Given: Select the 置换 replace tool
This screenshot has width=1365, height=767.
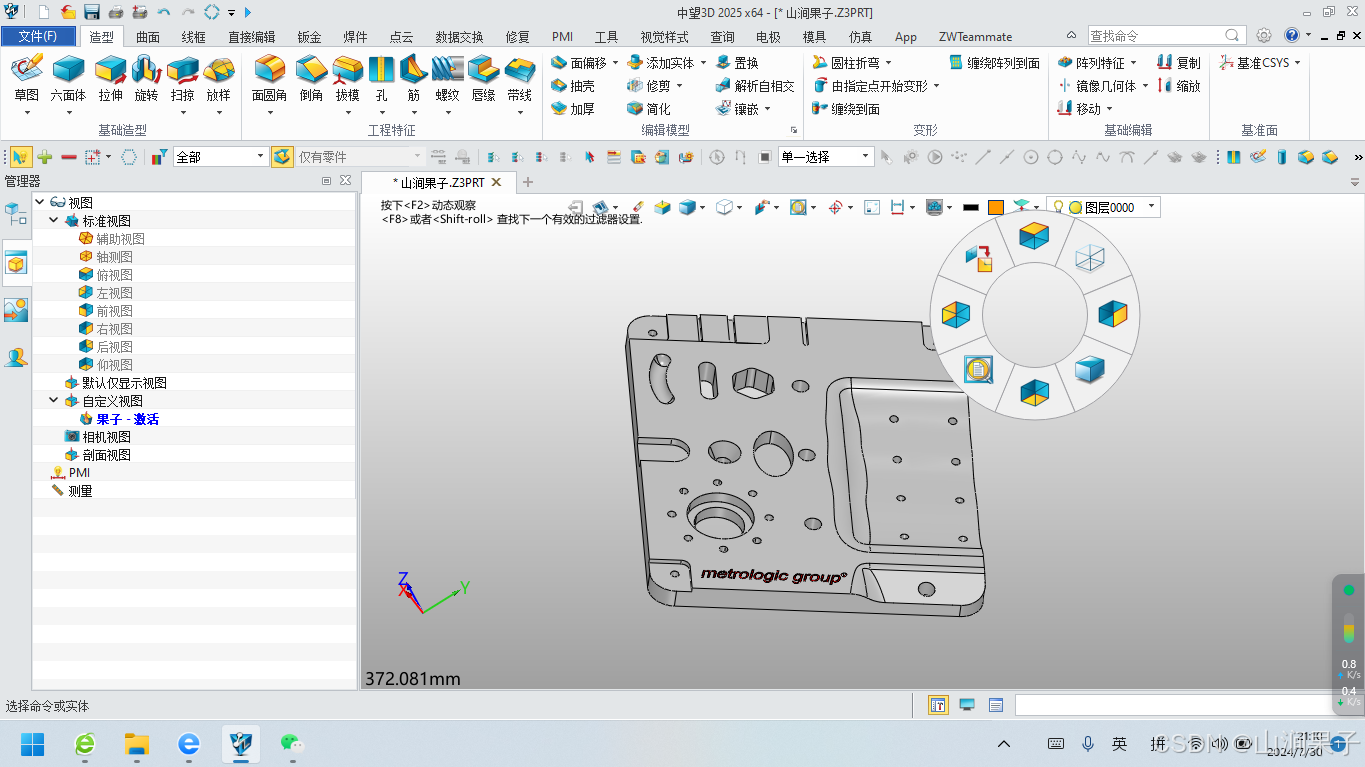Looking at the screenshot, I should tap(736, 63).
